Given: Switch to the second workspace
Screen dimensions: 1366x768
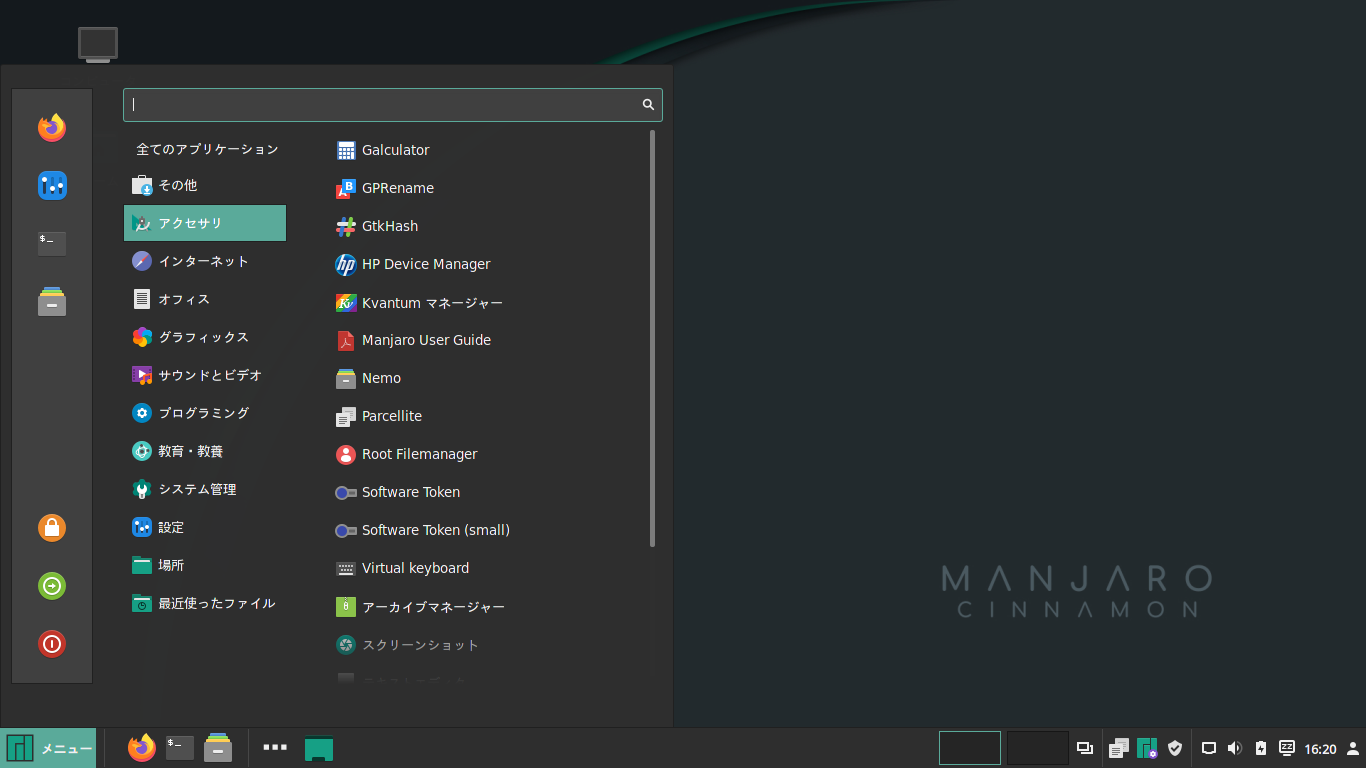Looking at the screenshot, I should pyautogui.click(x=1038, y=748).
